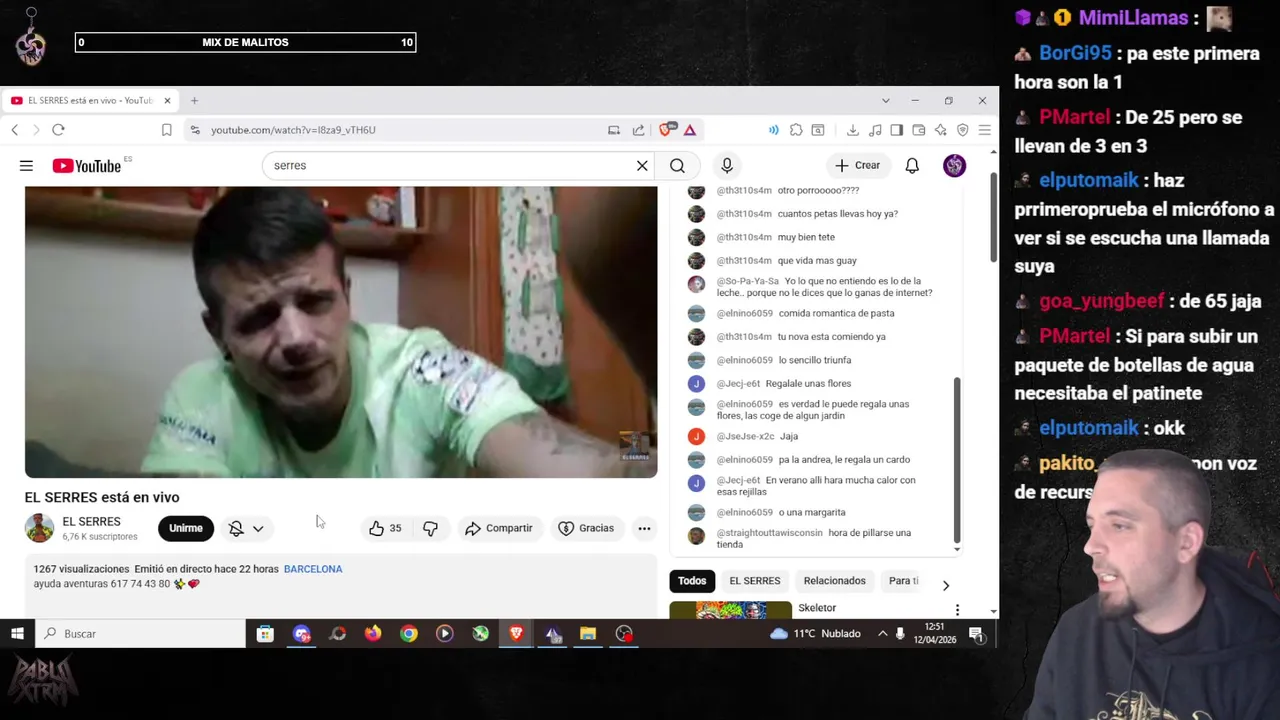Select the EL SERRES chip
This screenshot has width=1280, height=720.
click(x=755, y=581)
